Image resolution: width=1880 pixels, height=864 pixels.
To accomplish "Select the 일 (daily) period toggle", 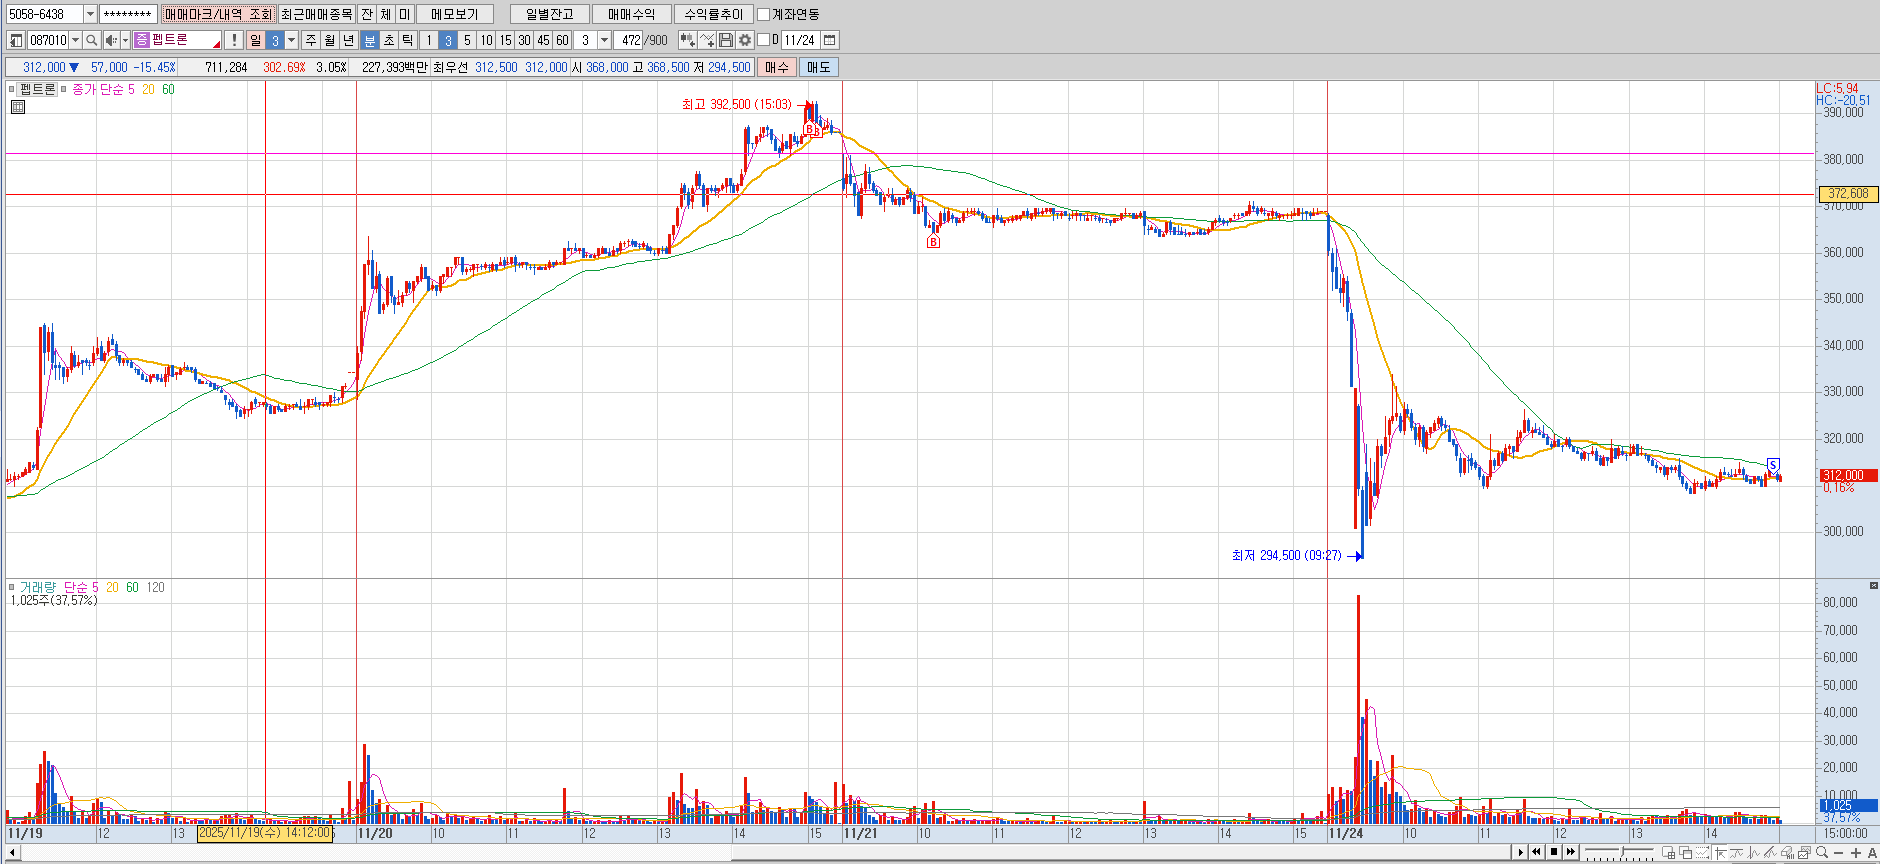I will pos(256,40).
